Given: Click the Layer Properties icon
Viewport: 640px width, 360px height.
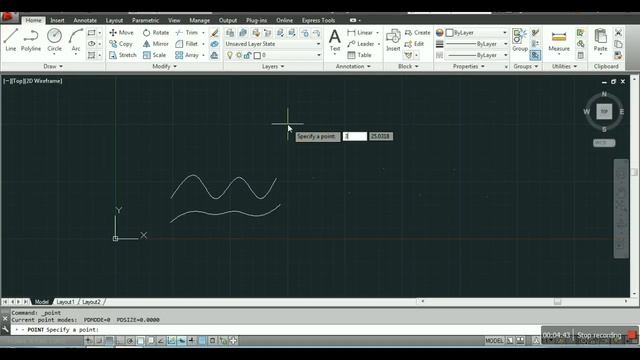Looking at the screenshot, I should pos(230,33).
